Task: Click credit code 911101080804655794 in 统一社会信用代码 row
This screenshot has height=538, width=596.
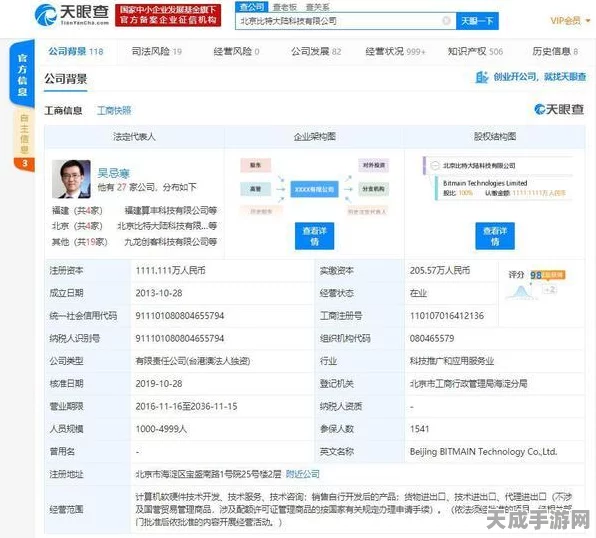Action: tap(180, 316)
